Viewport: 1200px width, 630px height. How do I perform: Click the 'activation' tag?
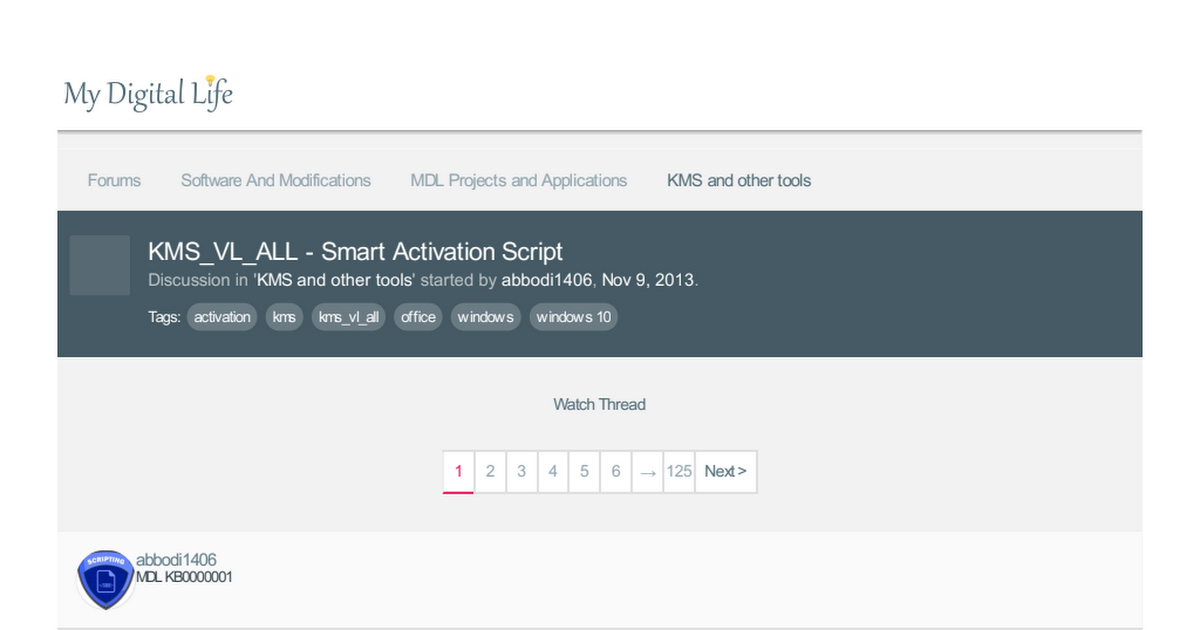(222, 317)
